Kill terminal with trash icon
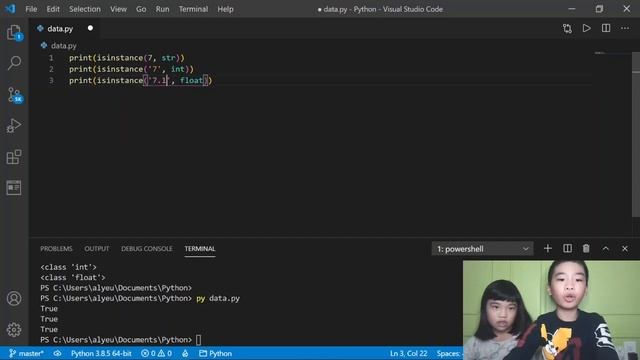Image resolution: width=640 pixels, height=360 pixels. 586,249
